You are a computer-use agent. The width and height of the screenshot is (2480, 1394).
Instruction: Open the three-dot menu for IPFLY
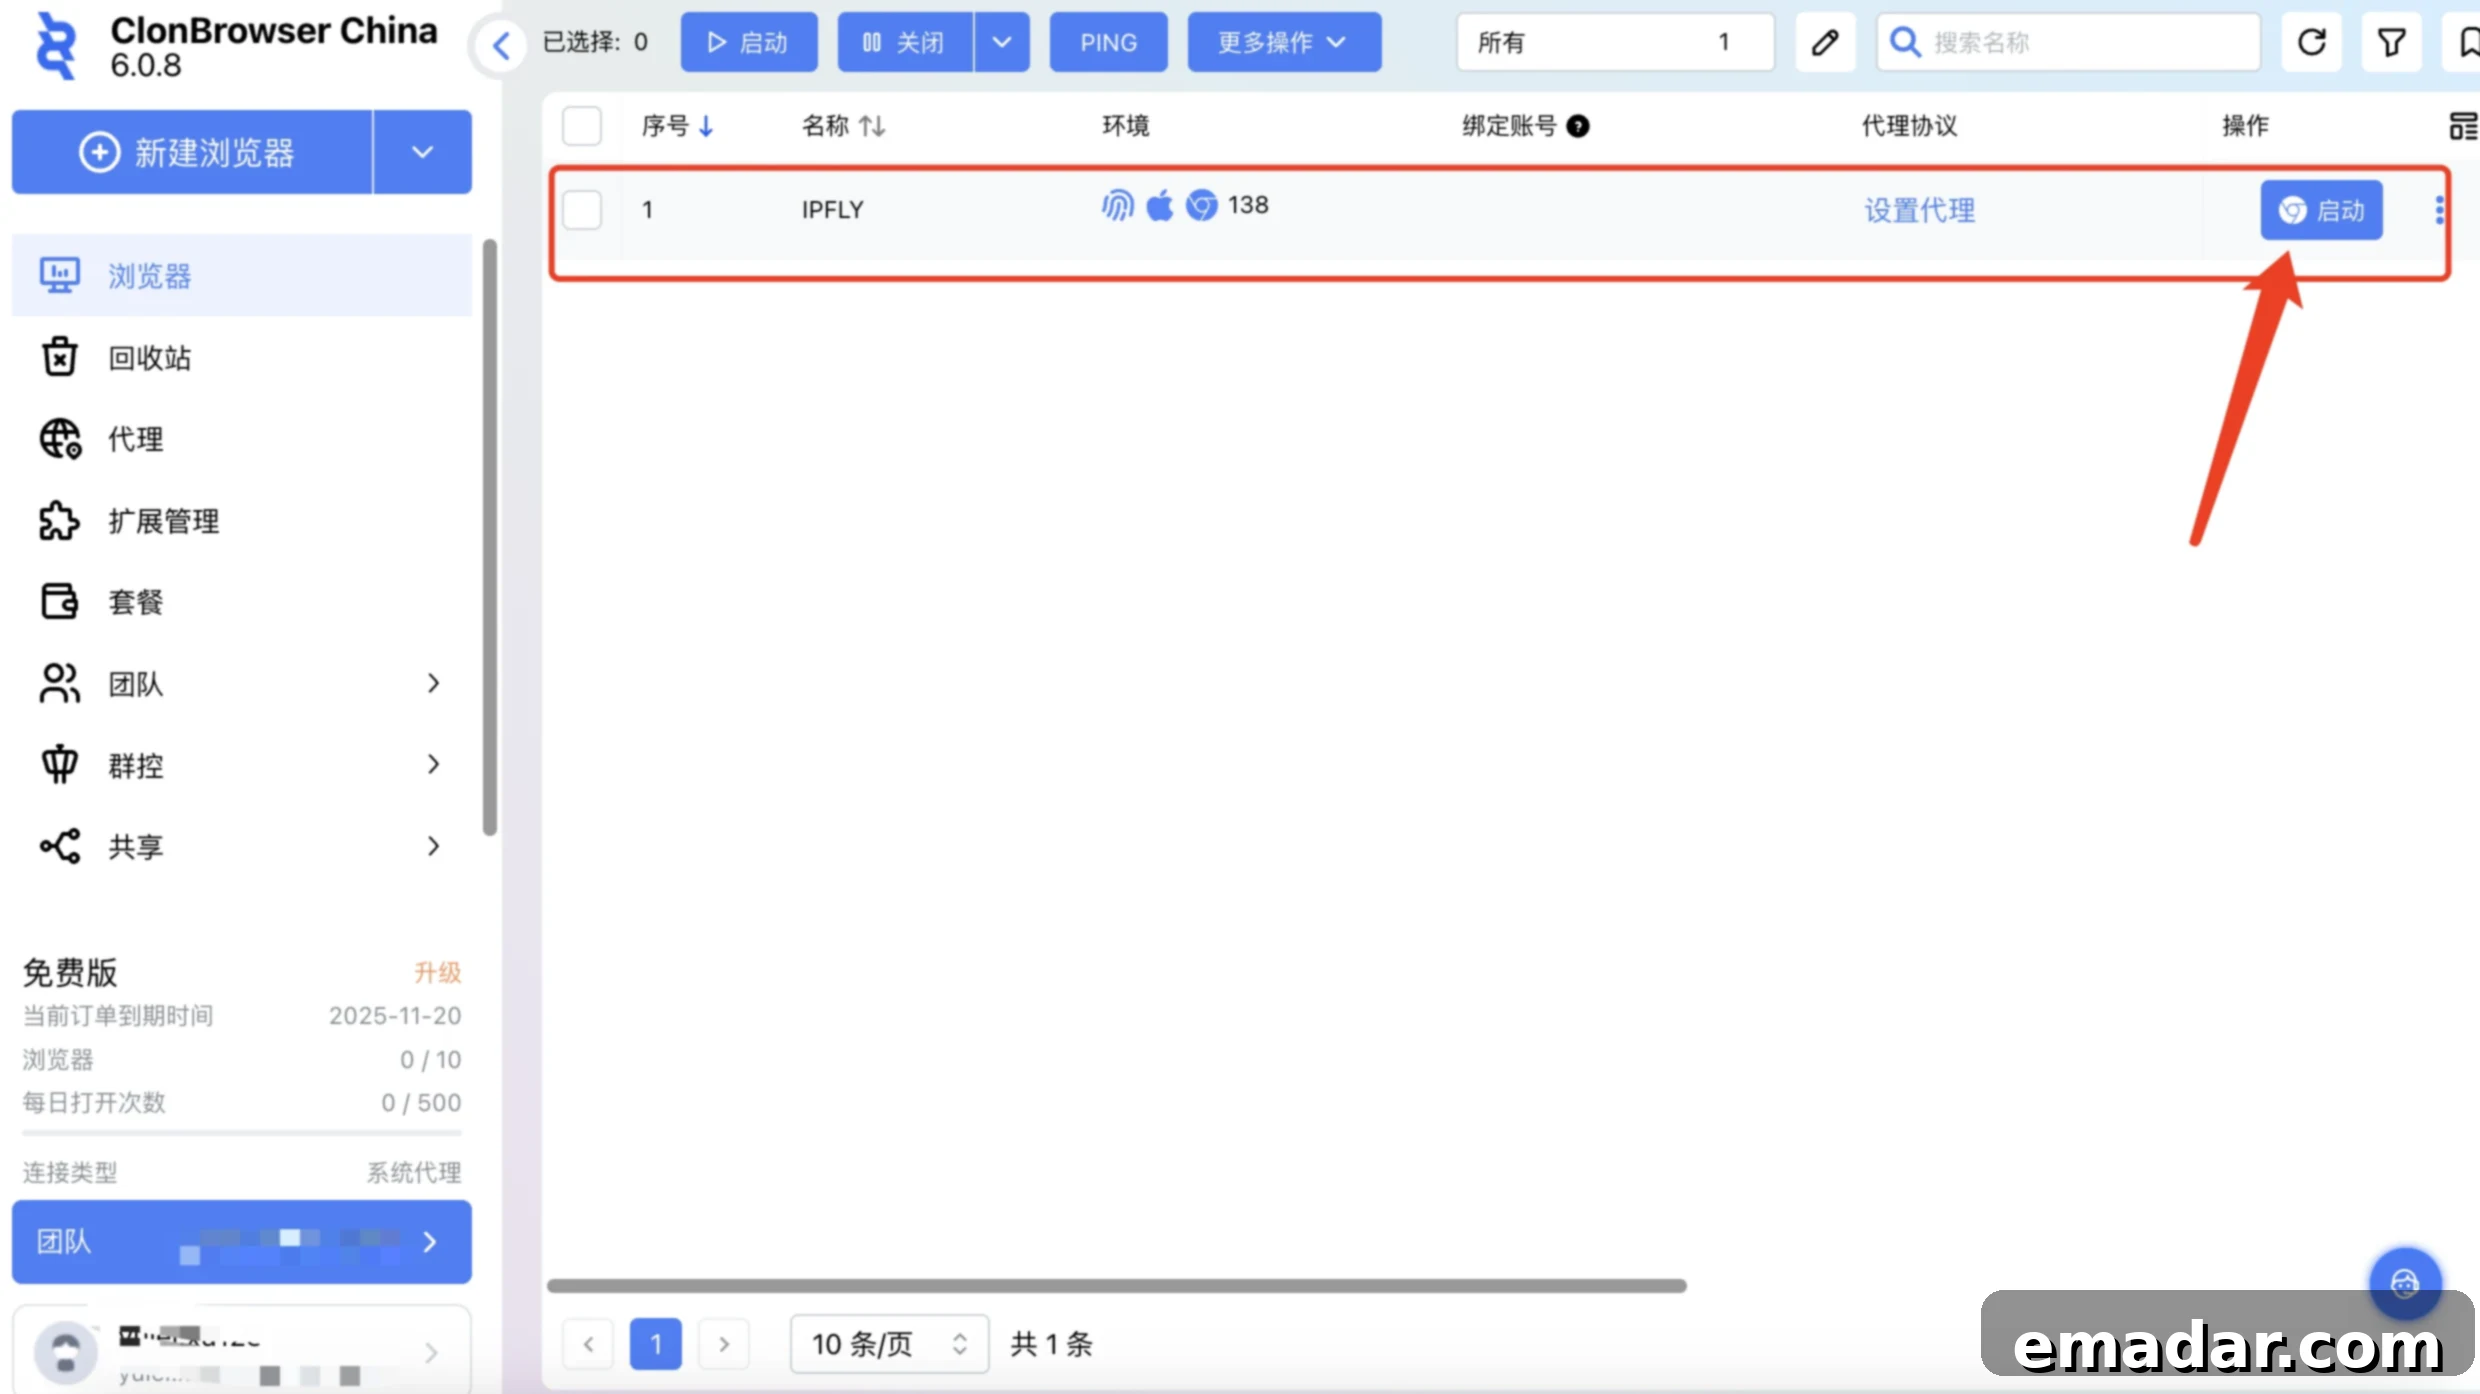2439,210
